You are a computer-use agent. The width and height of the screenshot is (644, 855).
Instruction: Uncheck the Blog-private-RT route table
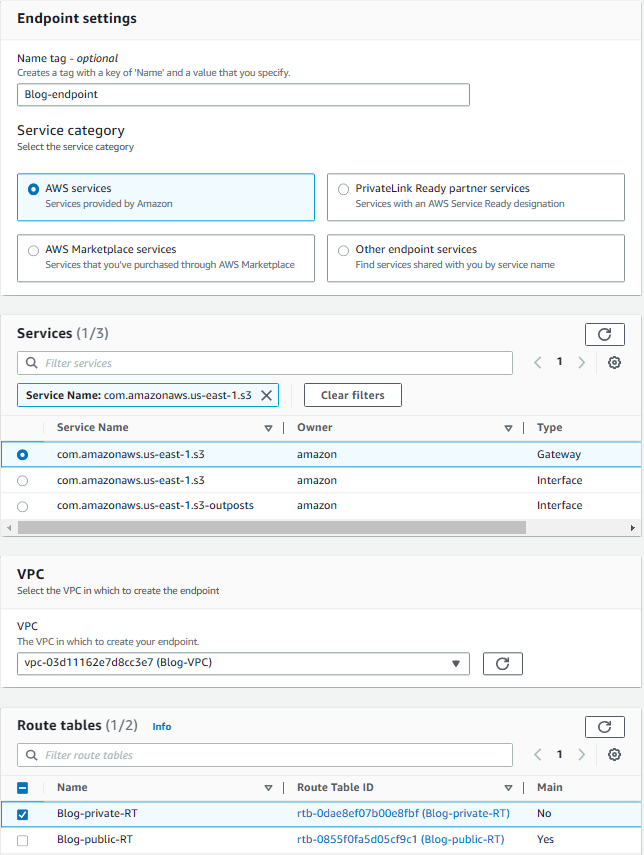[23, 814]
